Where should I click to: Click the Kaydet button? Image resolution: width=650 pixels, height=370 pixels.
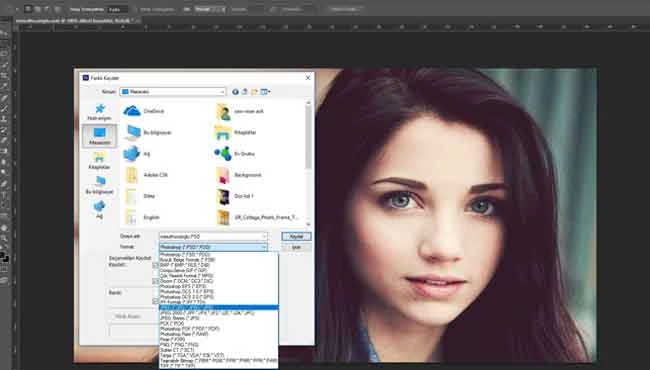296,237
